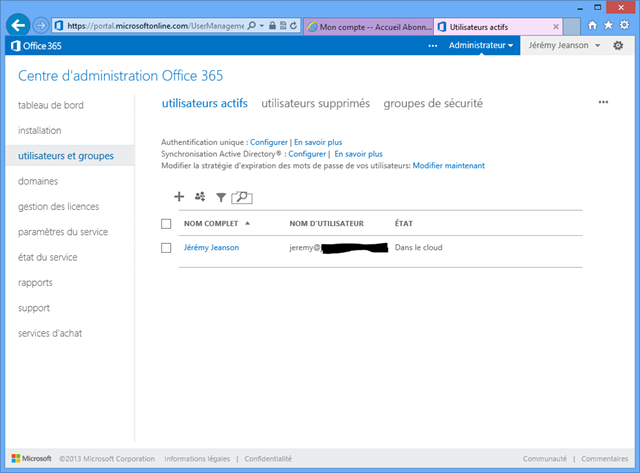The height and width of the screenshot is (473, 640).
Task: Open browser Favorites star icon
Action: pos(608,25)
